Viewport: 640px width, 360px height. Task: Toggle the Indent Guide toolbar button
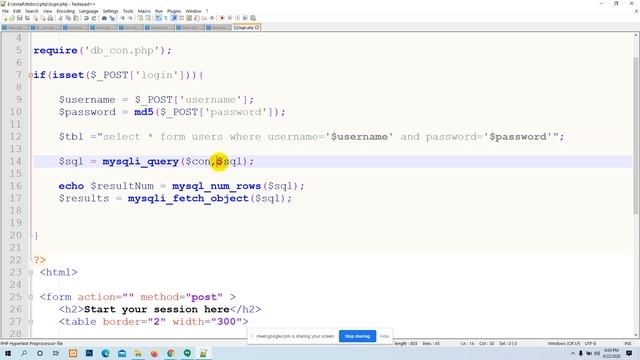tap(174, 18)
